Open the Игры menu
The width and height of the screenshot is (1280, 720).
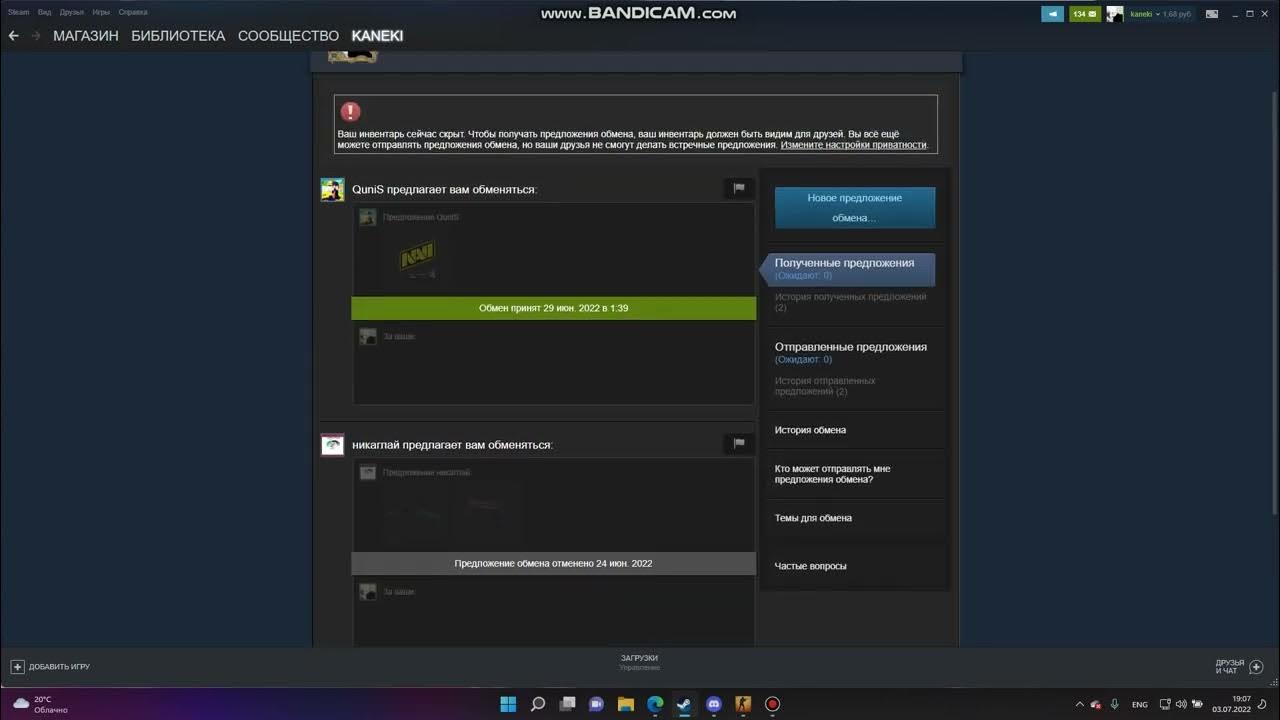coord(101,12)
